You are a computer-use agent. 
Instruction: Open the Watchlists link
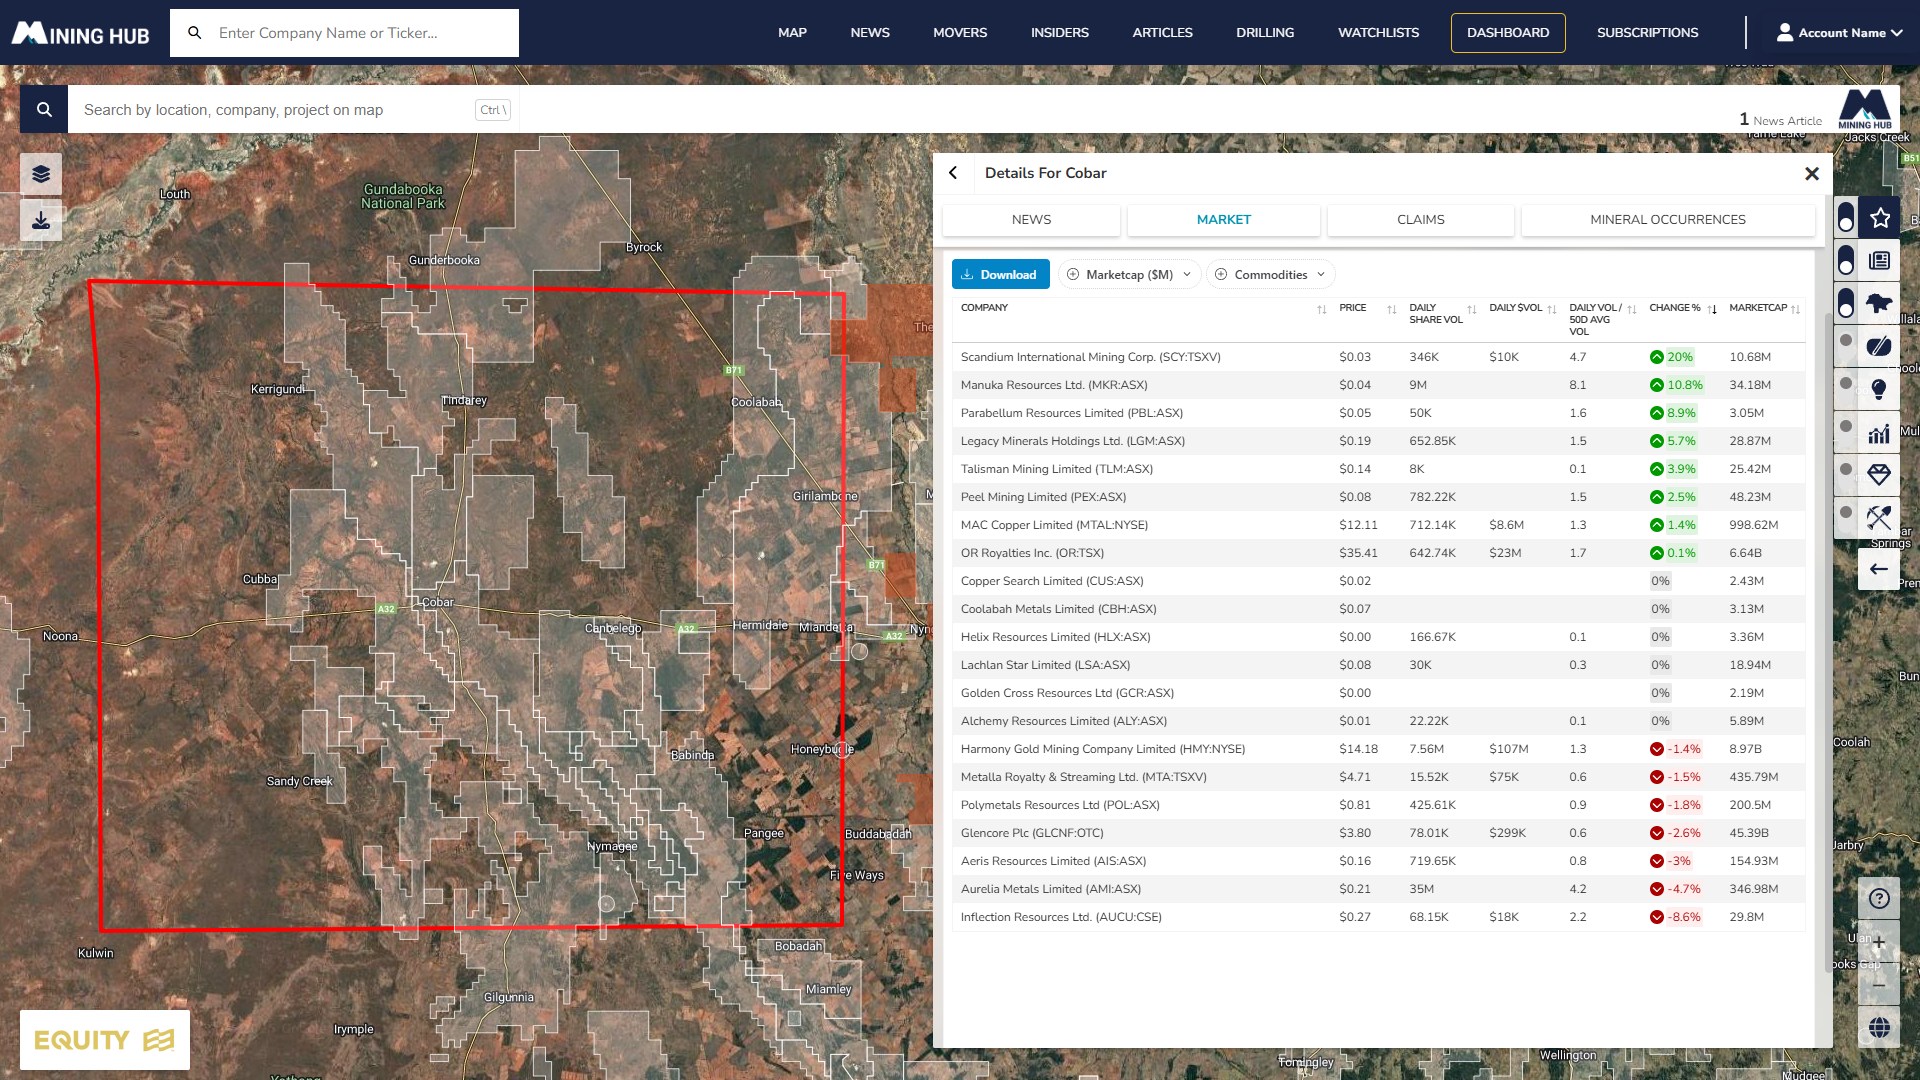point(1378,33)
